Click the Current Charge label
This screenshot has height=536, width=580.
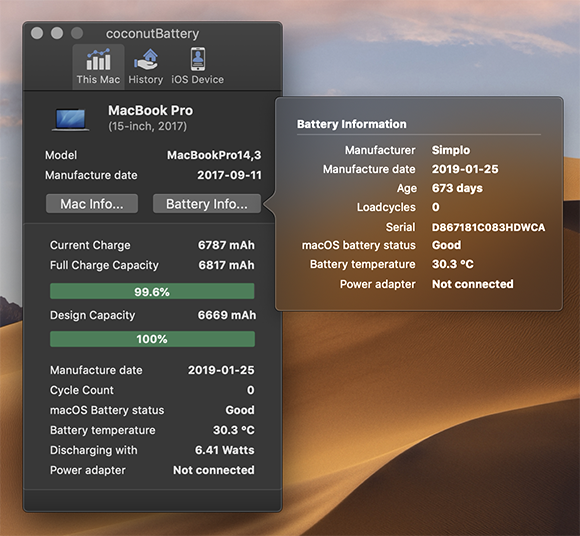coord(90,245)
